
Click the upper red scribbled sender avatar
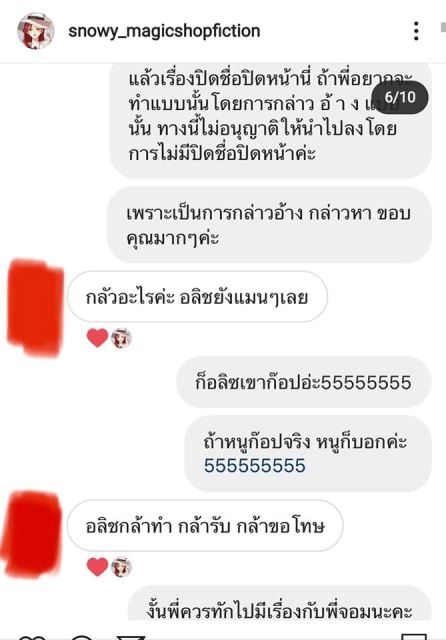click(x=35, y=307)
